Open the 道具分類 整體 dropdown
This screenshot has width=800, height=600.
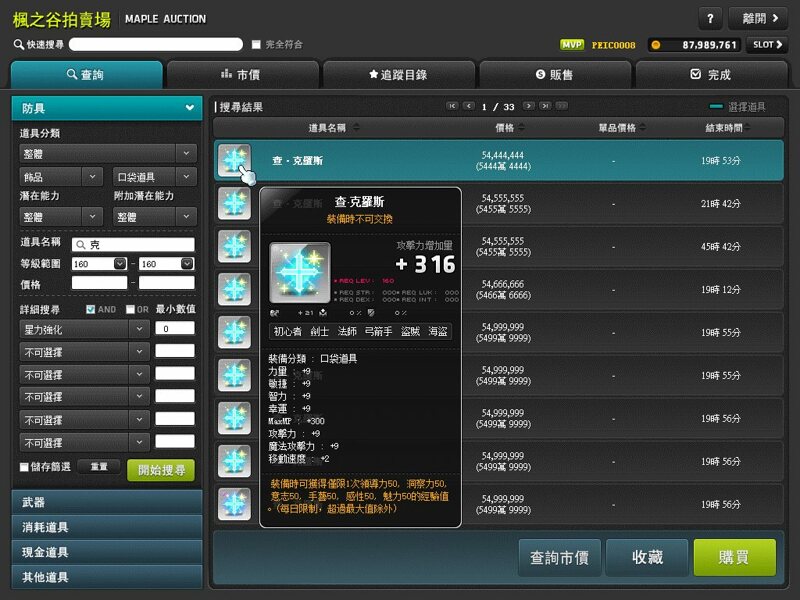coord(108,153)
